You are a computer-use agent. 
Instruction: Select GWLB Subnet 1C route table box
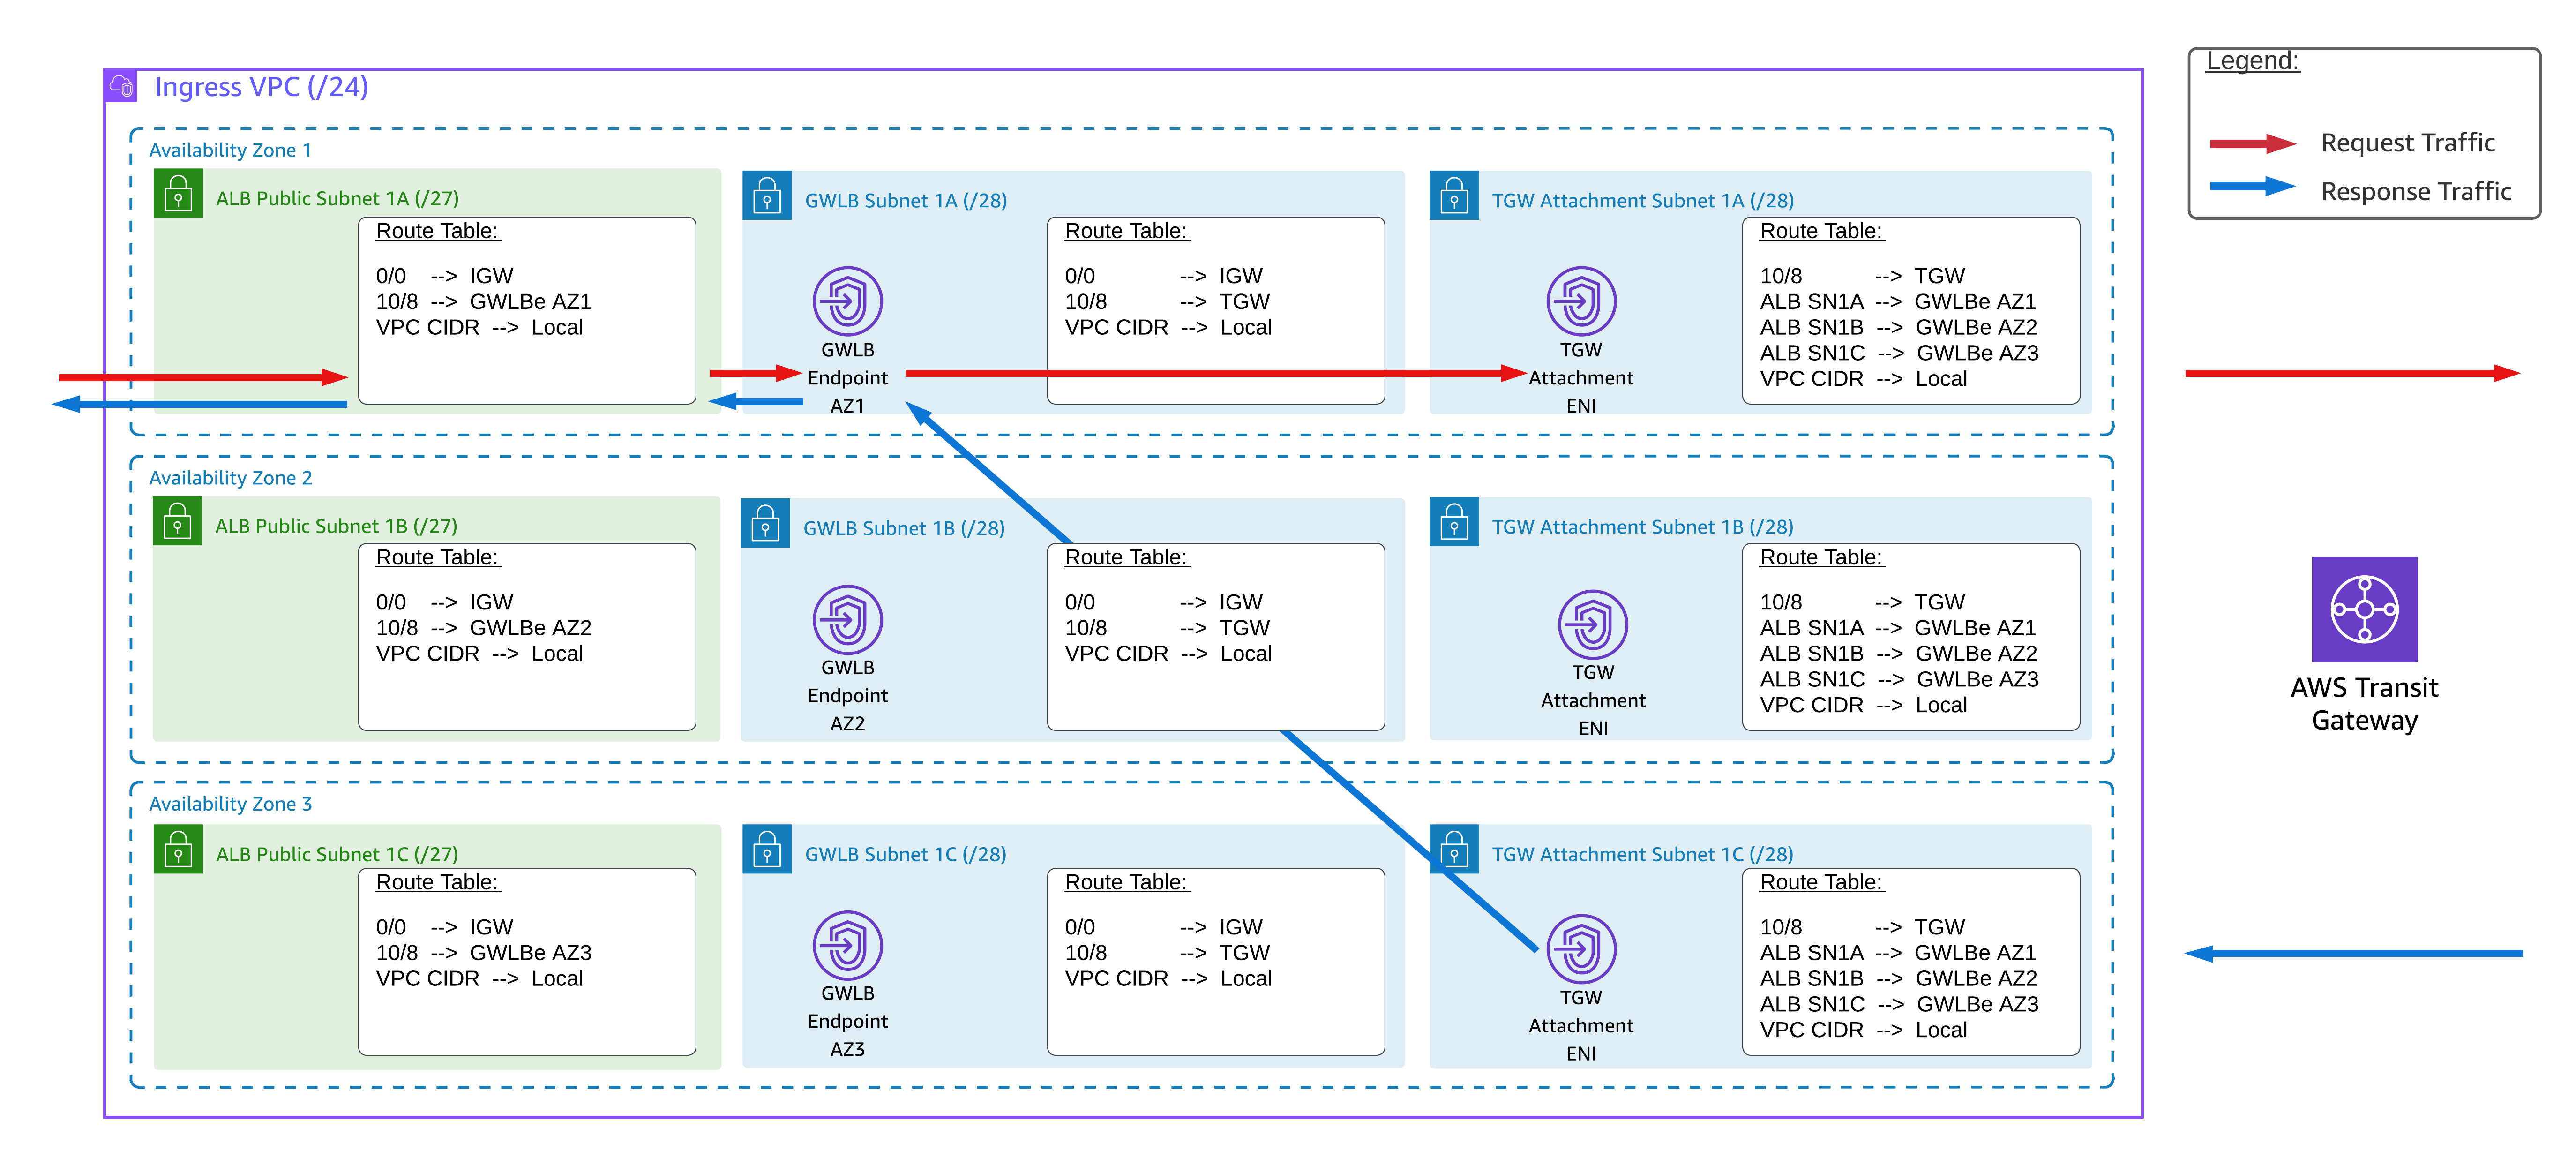pos(1215,960)
